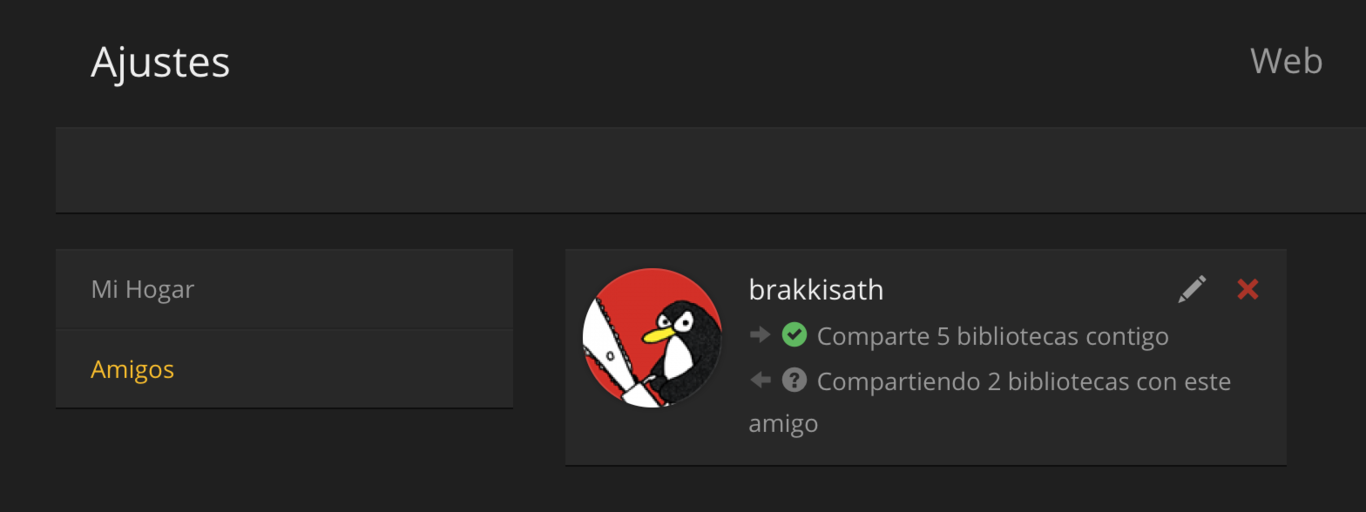Click the green checkmark status icon
Screen dimensions: 1366x512
[x=794, y=335]
